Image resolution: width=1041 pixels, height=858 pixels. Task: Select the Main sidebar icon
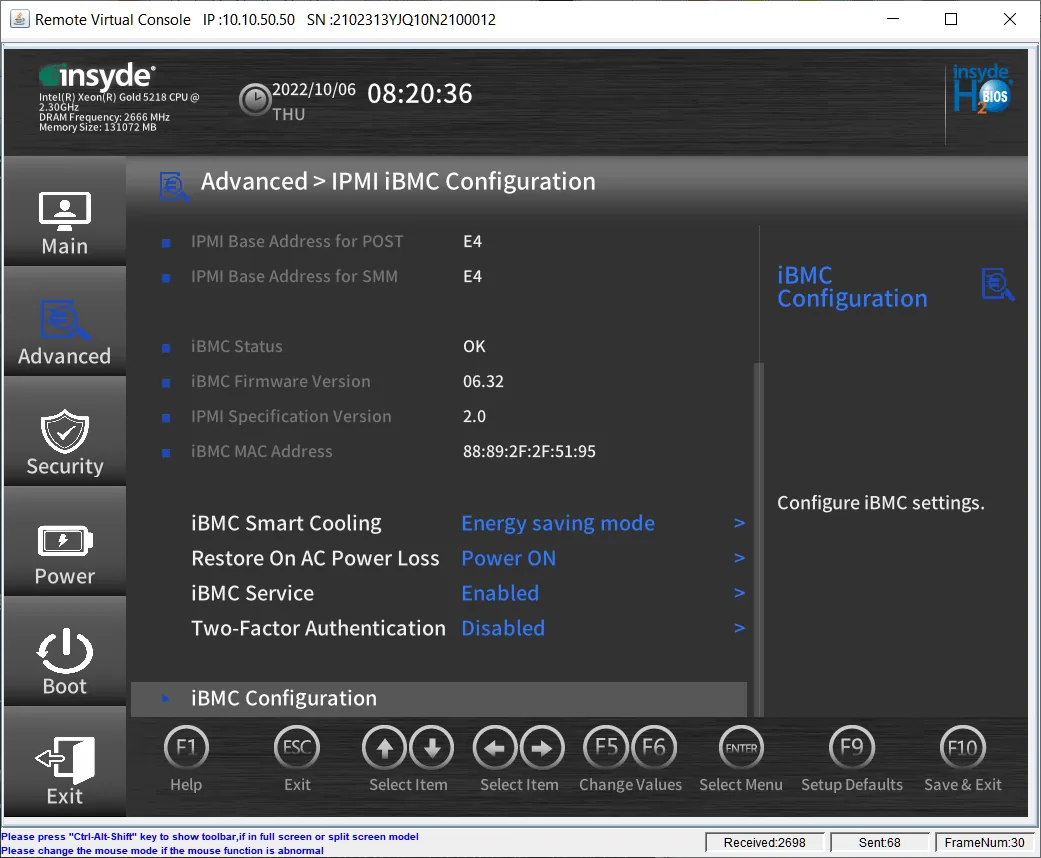(64, 212)
